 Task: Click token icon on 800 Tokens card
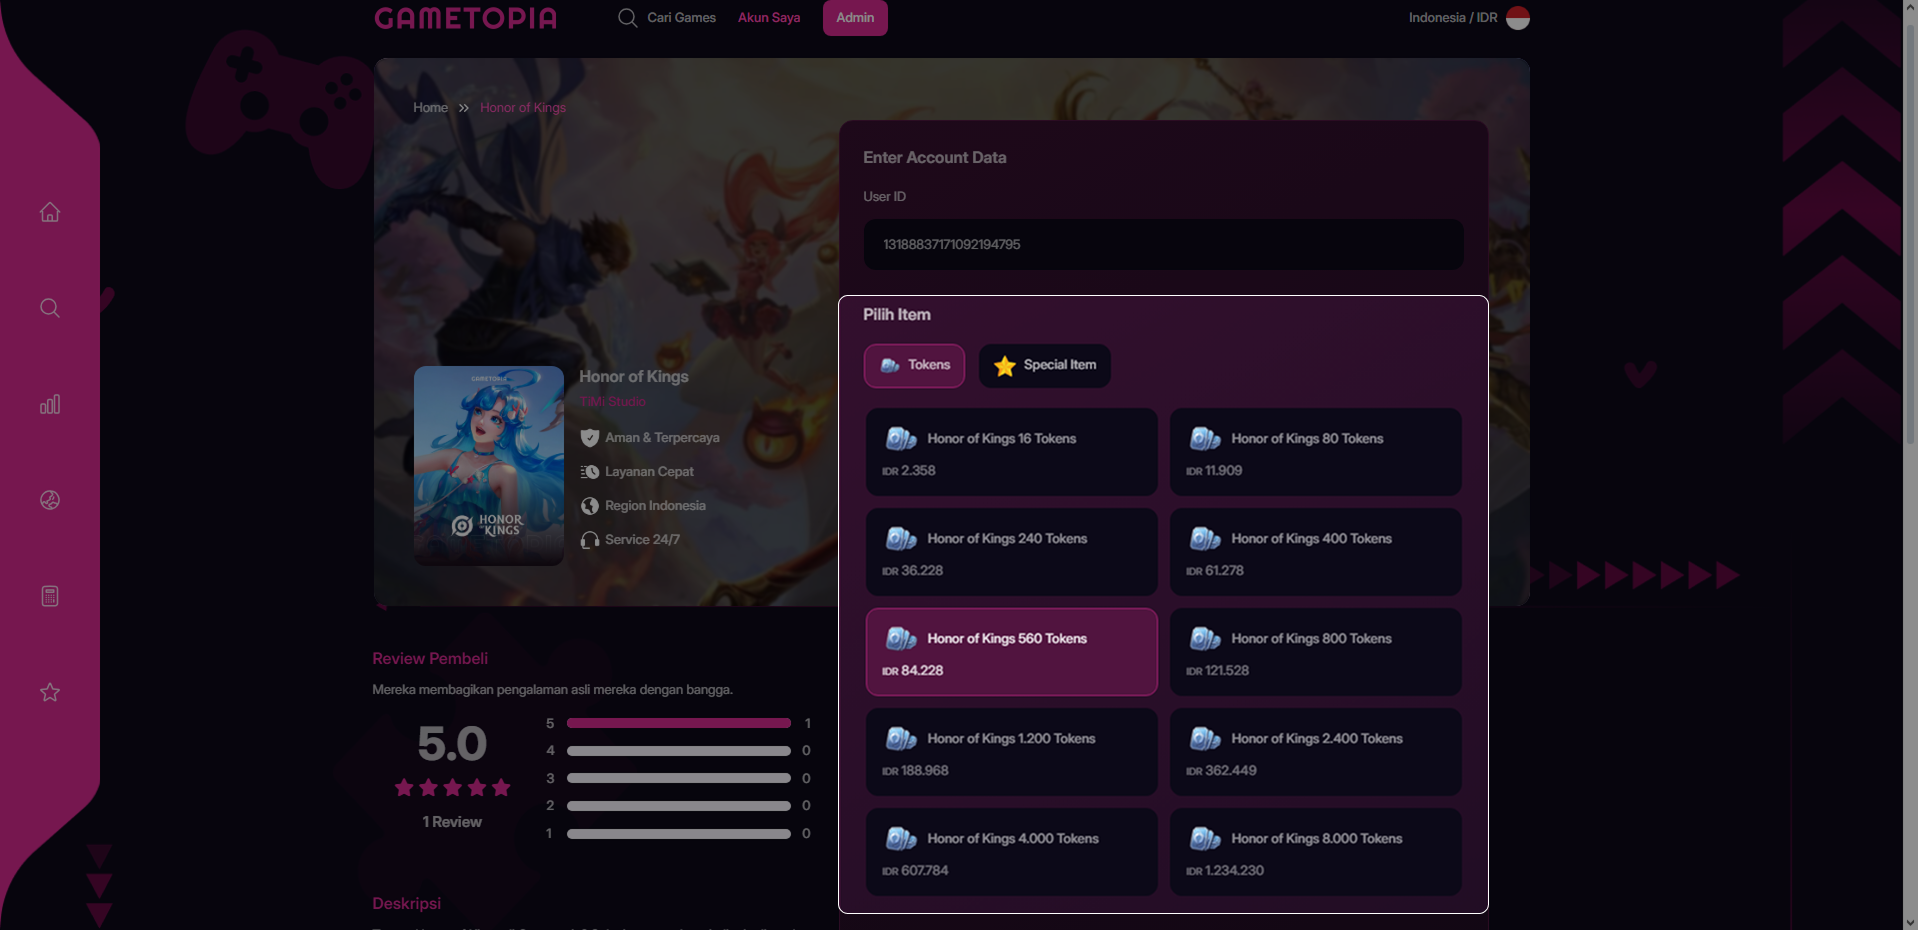pos(1205,639)
